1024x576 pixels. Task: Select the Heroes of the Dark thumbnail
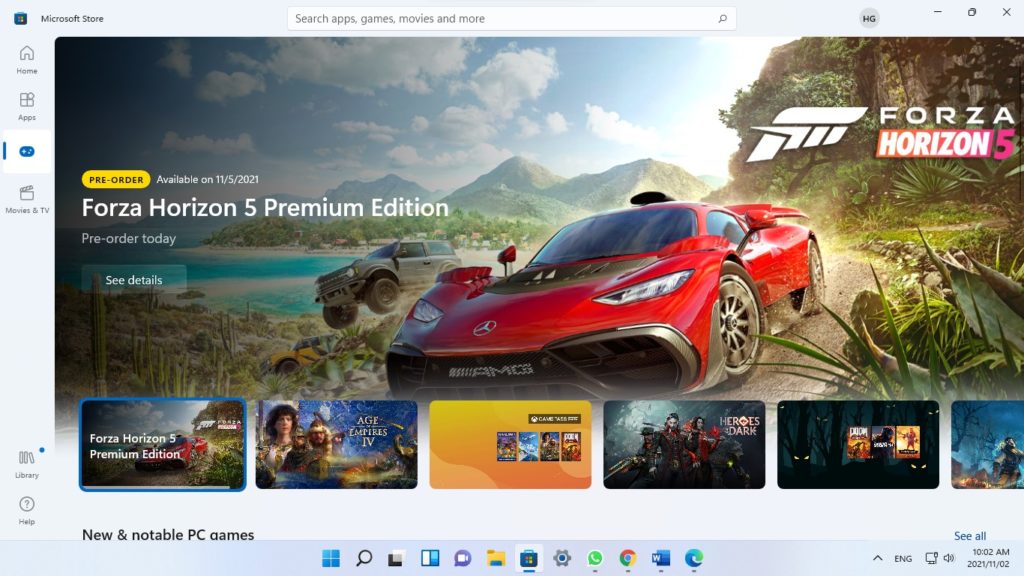(x=684, y=444)
